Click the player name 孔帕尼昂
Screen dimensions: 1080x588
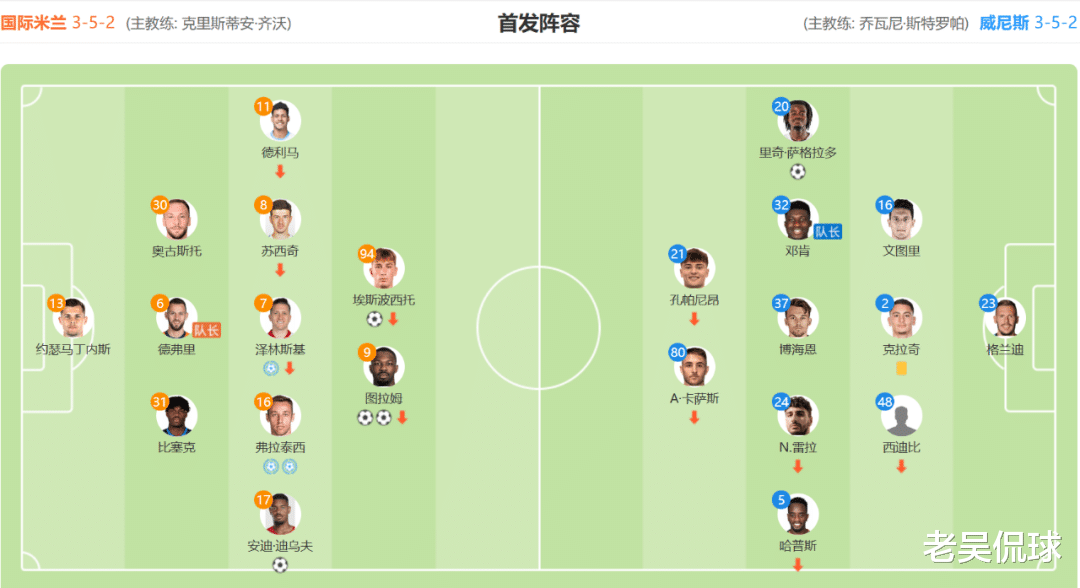[694, 300]
